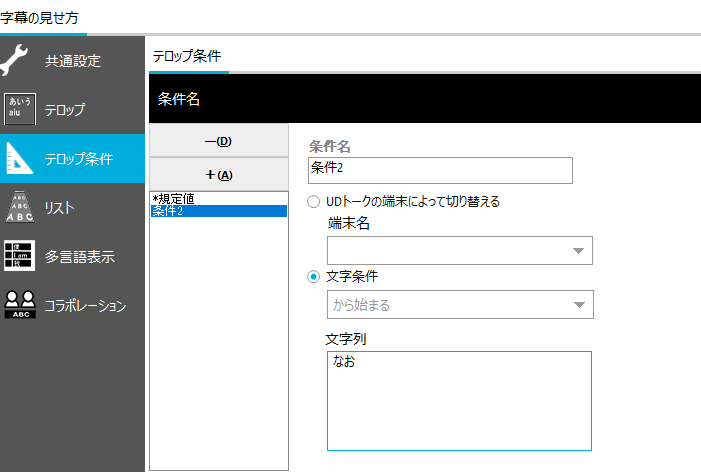Select テロップ条件 in the sidebar

(72, 158)
